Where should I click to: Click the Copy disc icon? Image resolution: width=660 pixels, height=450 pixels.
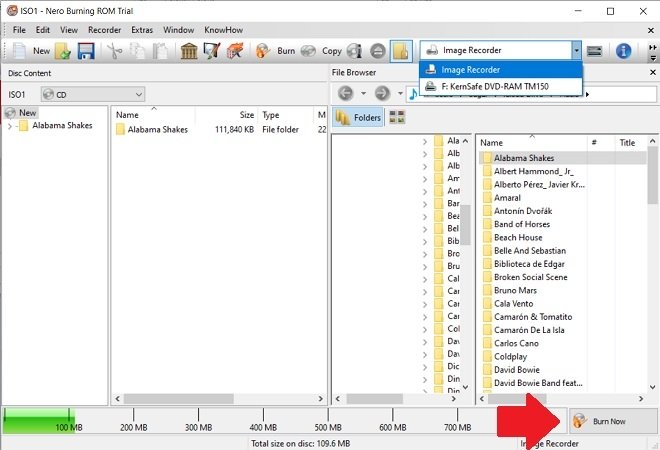coord(309,51)
